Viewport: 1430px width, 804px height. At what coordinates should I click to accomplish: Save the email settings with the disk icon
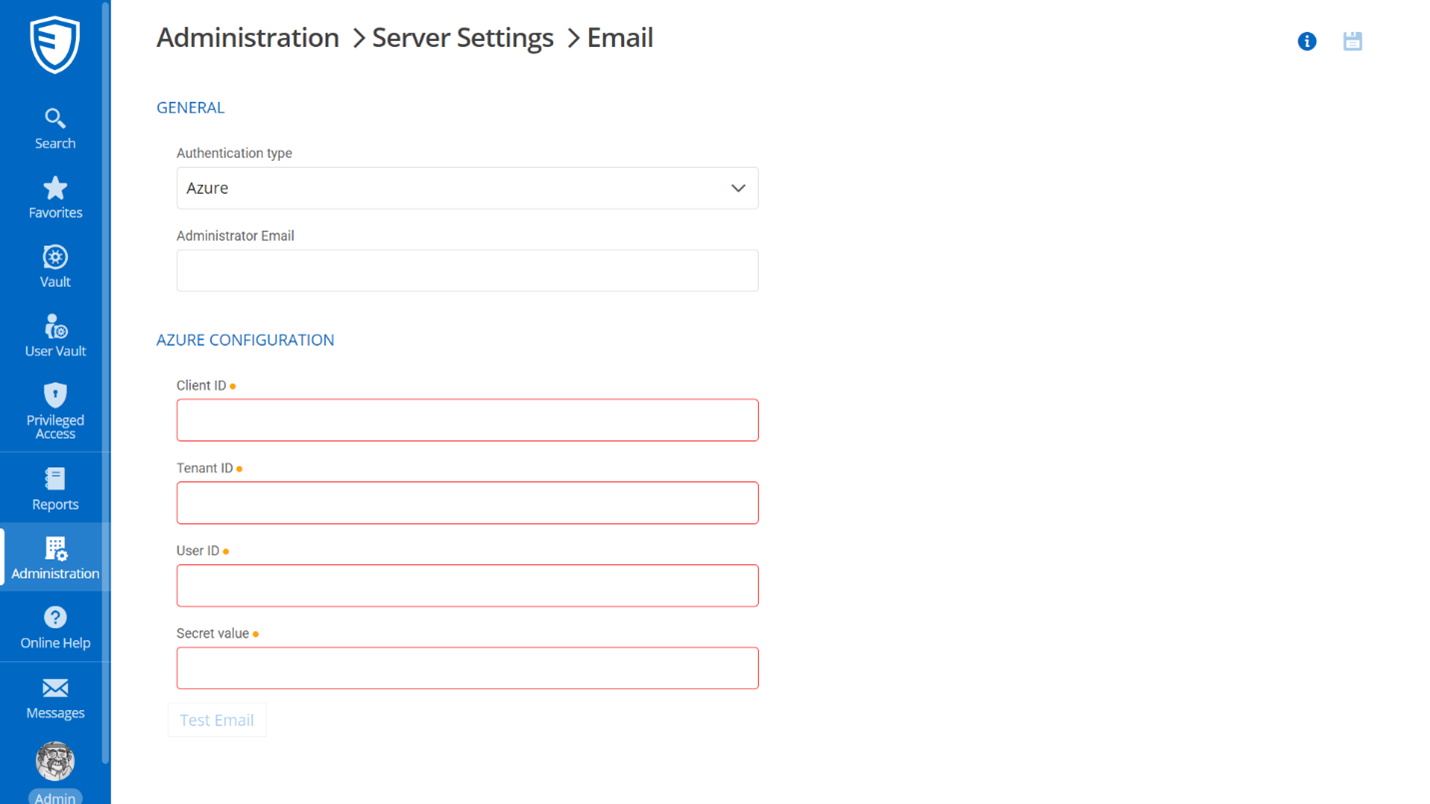point(1352,41)
